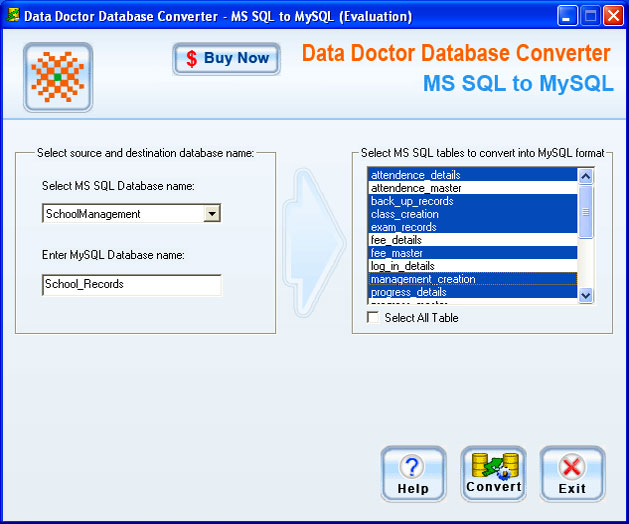629x524 pixels.
Task: Click the MySQL Database name input field
Action: pyautogui.click(x=132, y=284)
